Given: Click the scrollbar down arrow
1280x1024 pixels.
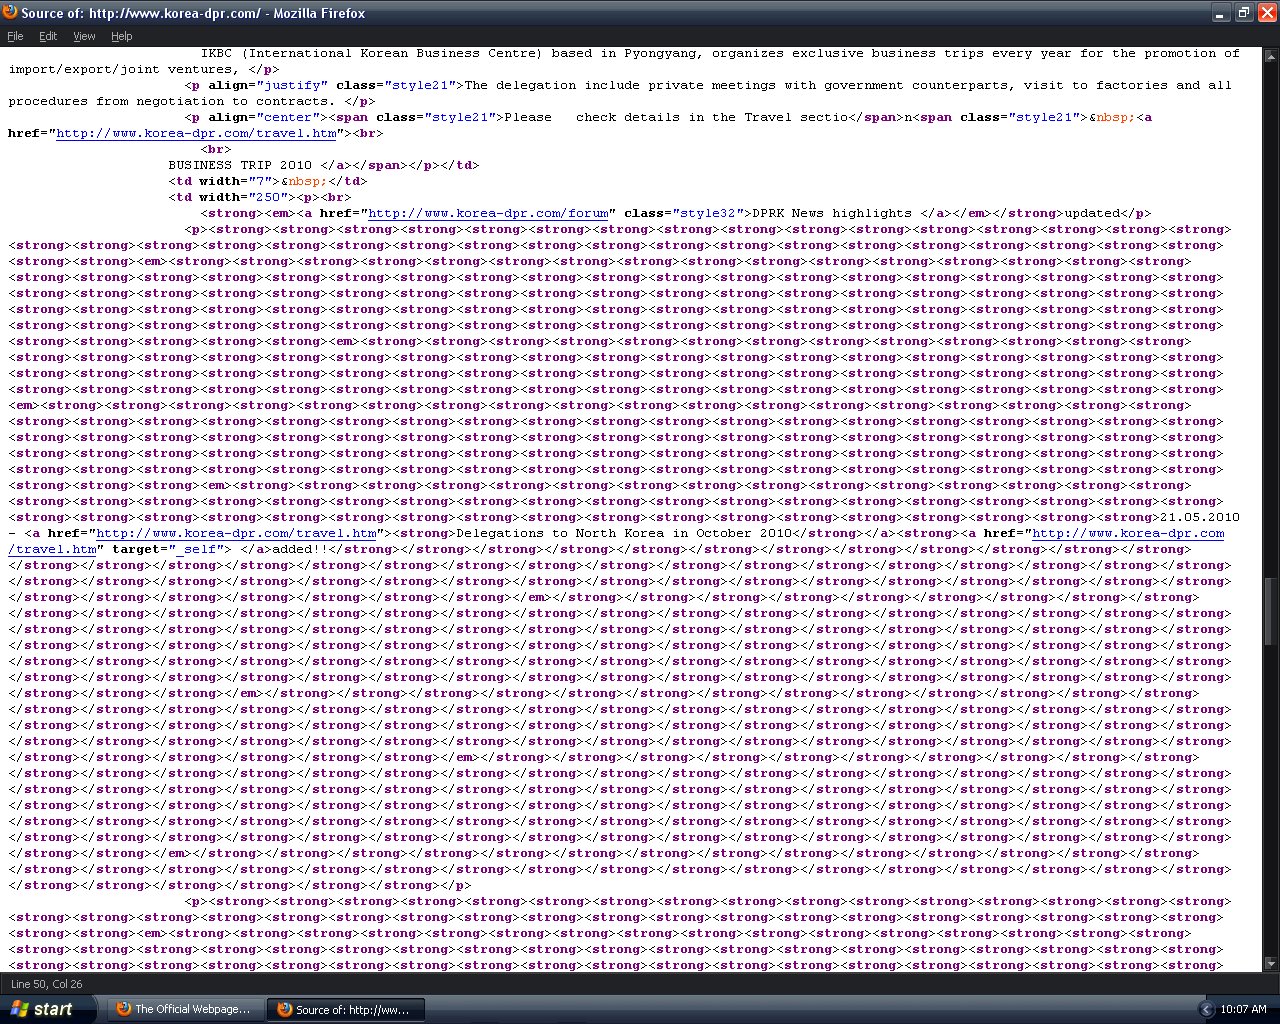Looking at the screenshot, I should [x=1270, y=963].
